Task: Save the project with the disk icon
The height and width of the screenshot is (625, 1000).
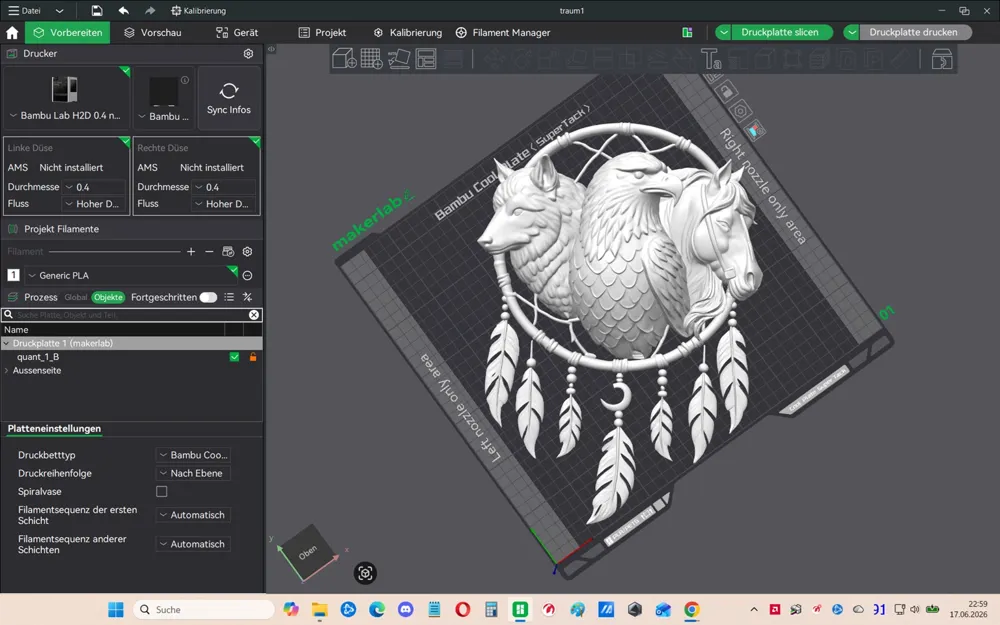Action: pyautogui.click(x=96, y=11)
